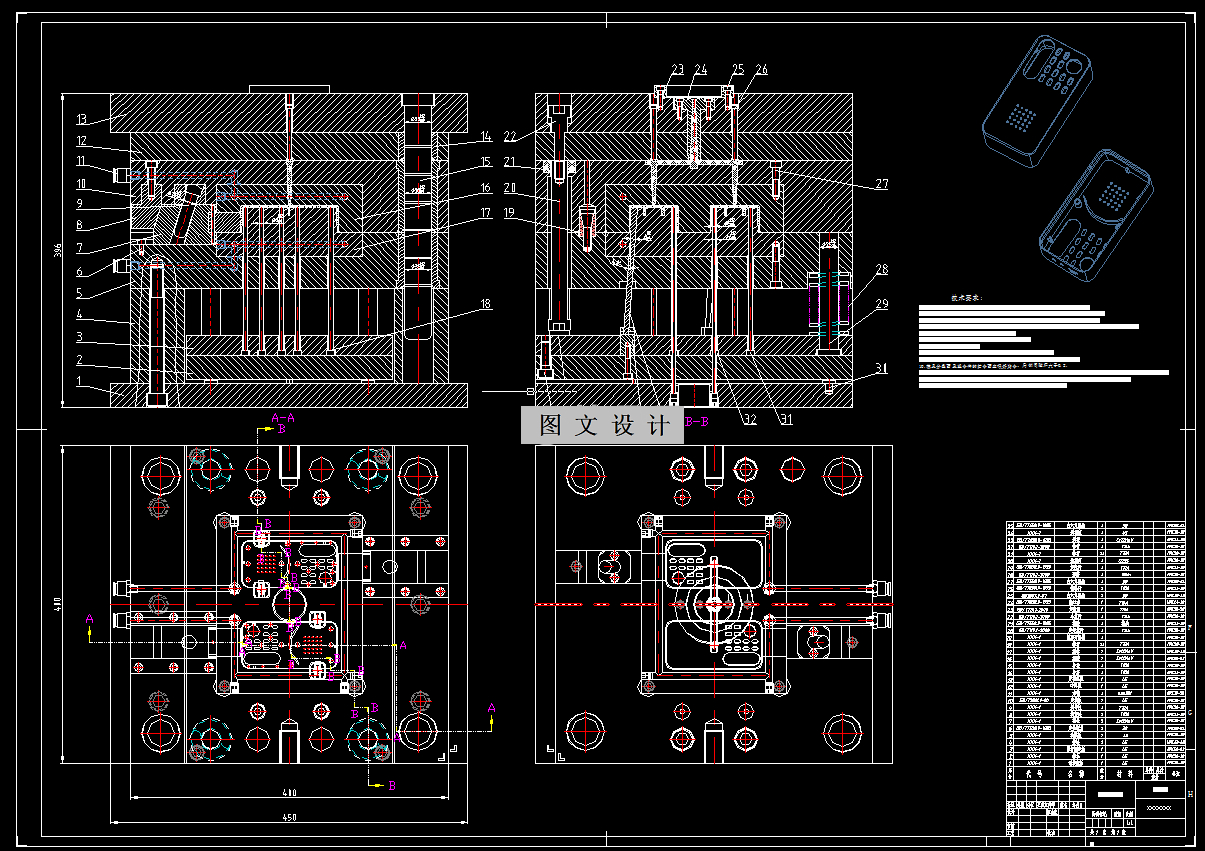Image resolution: width=1205 pixels, height=851 pixels.
Task: Select the magenta A-A section title
Action: (283, 417)
